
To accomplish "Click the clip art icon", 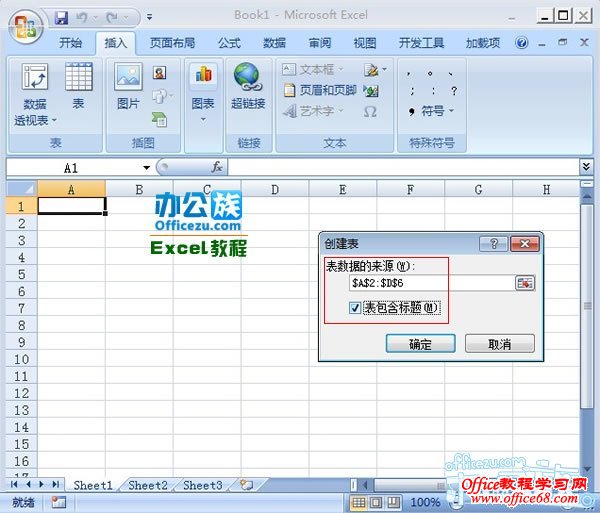I will [x=160, y=72].
